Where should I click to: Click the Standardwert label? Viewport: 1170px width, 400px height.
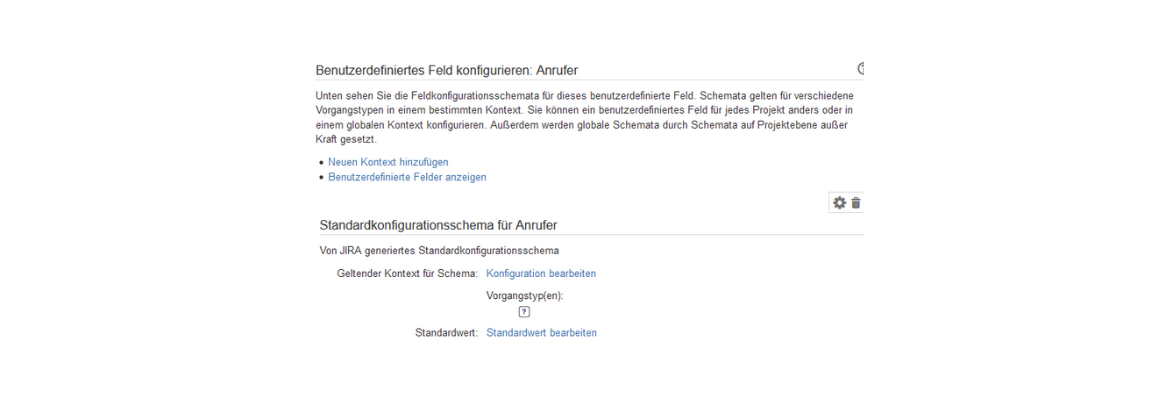click(x=446, y=333)
